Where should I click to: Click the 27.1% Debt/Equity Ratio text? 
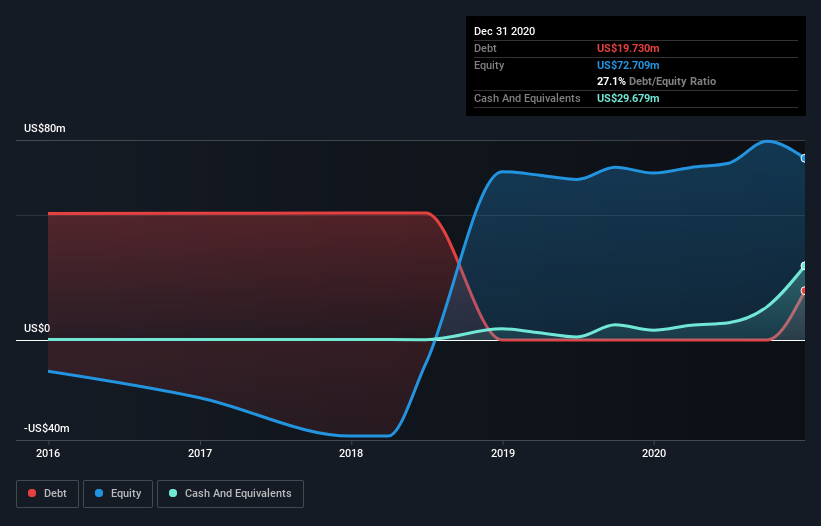tap(656, 81)
